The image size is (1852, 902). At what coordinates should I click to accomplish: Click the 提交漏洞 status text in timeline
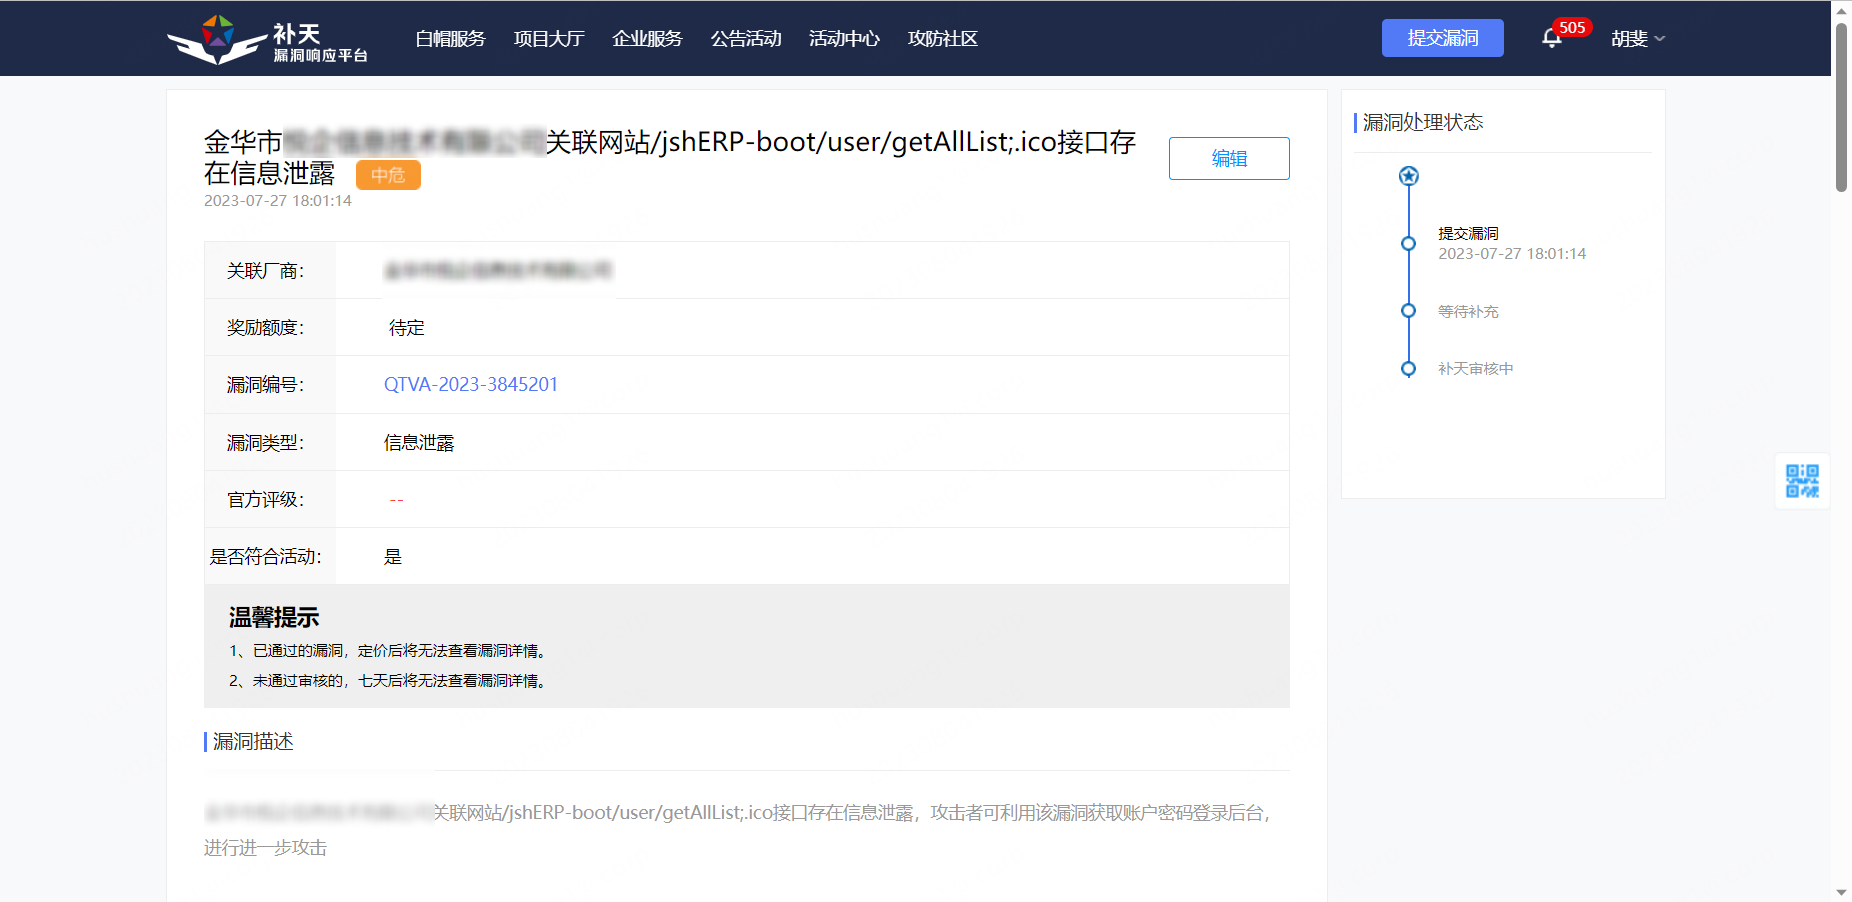(x=1468, y=233)
